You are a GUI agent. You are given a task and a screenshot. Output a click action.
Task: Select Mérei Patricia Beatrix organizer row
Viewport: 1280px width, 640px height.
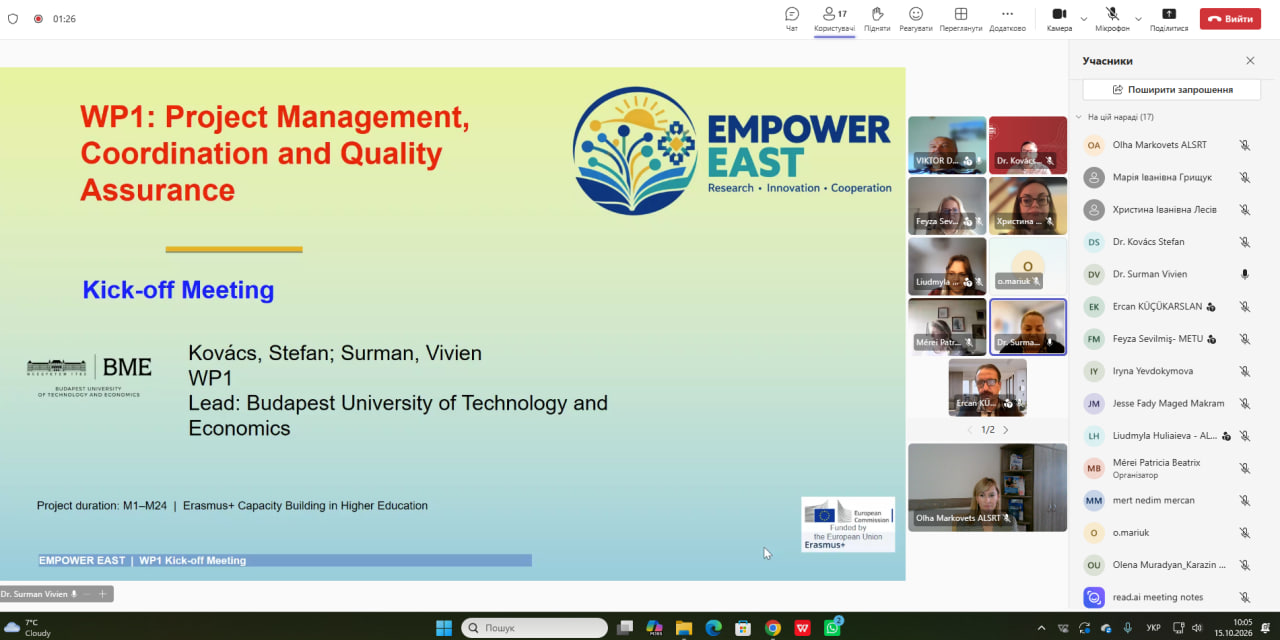point(1167,468)
